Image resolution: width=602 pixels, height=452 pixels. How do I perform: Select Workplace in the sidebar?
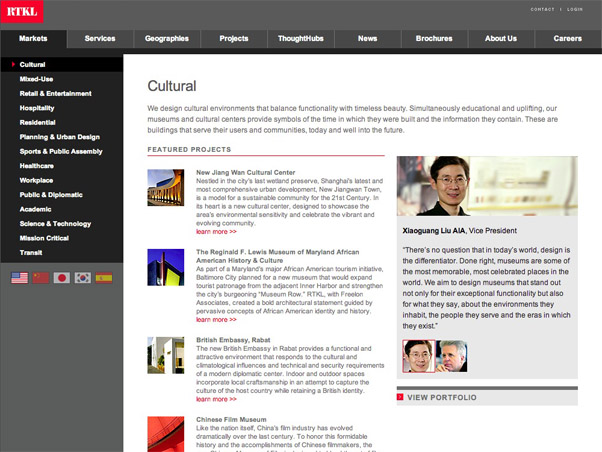[36, 180]
